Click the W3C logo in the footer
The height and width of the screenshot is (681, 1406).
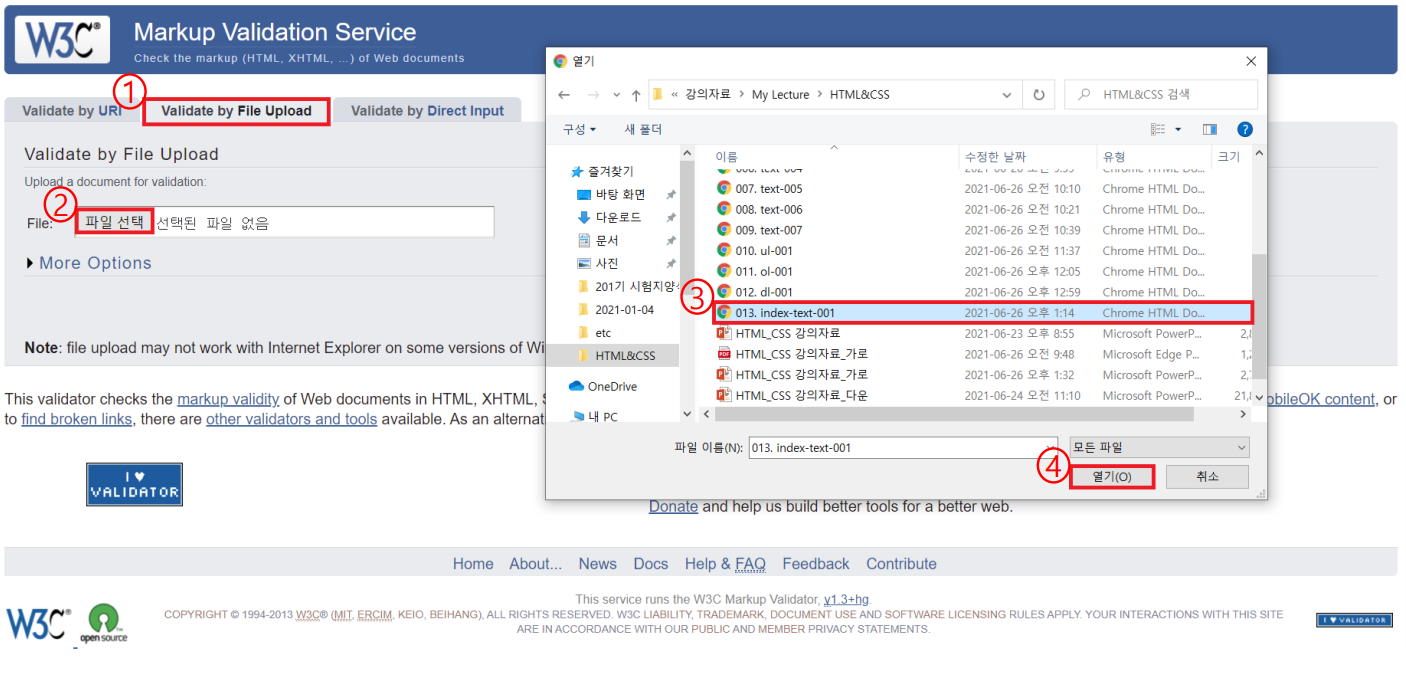[x=39, y=623]
